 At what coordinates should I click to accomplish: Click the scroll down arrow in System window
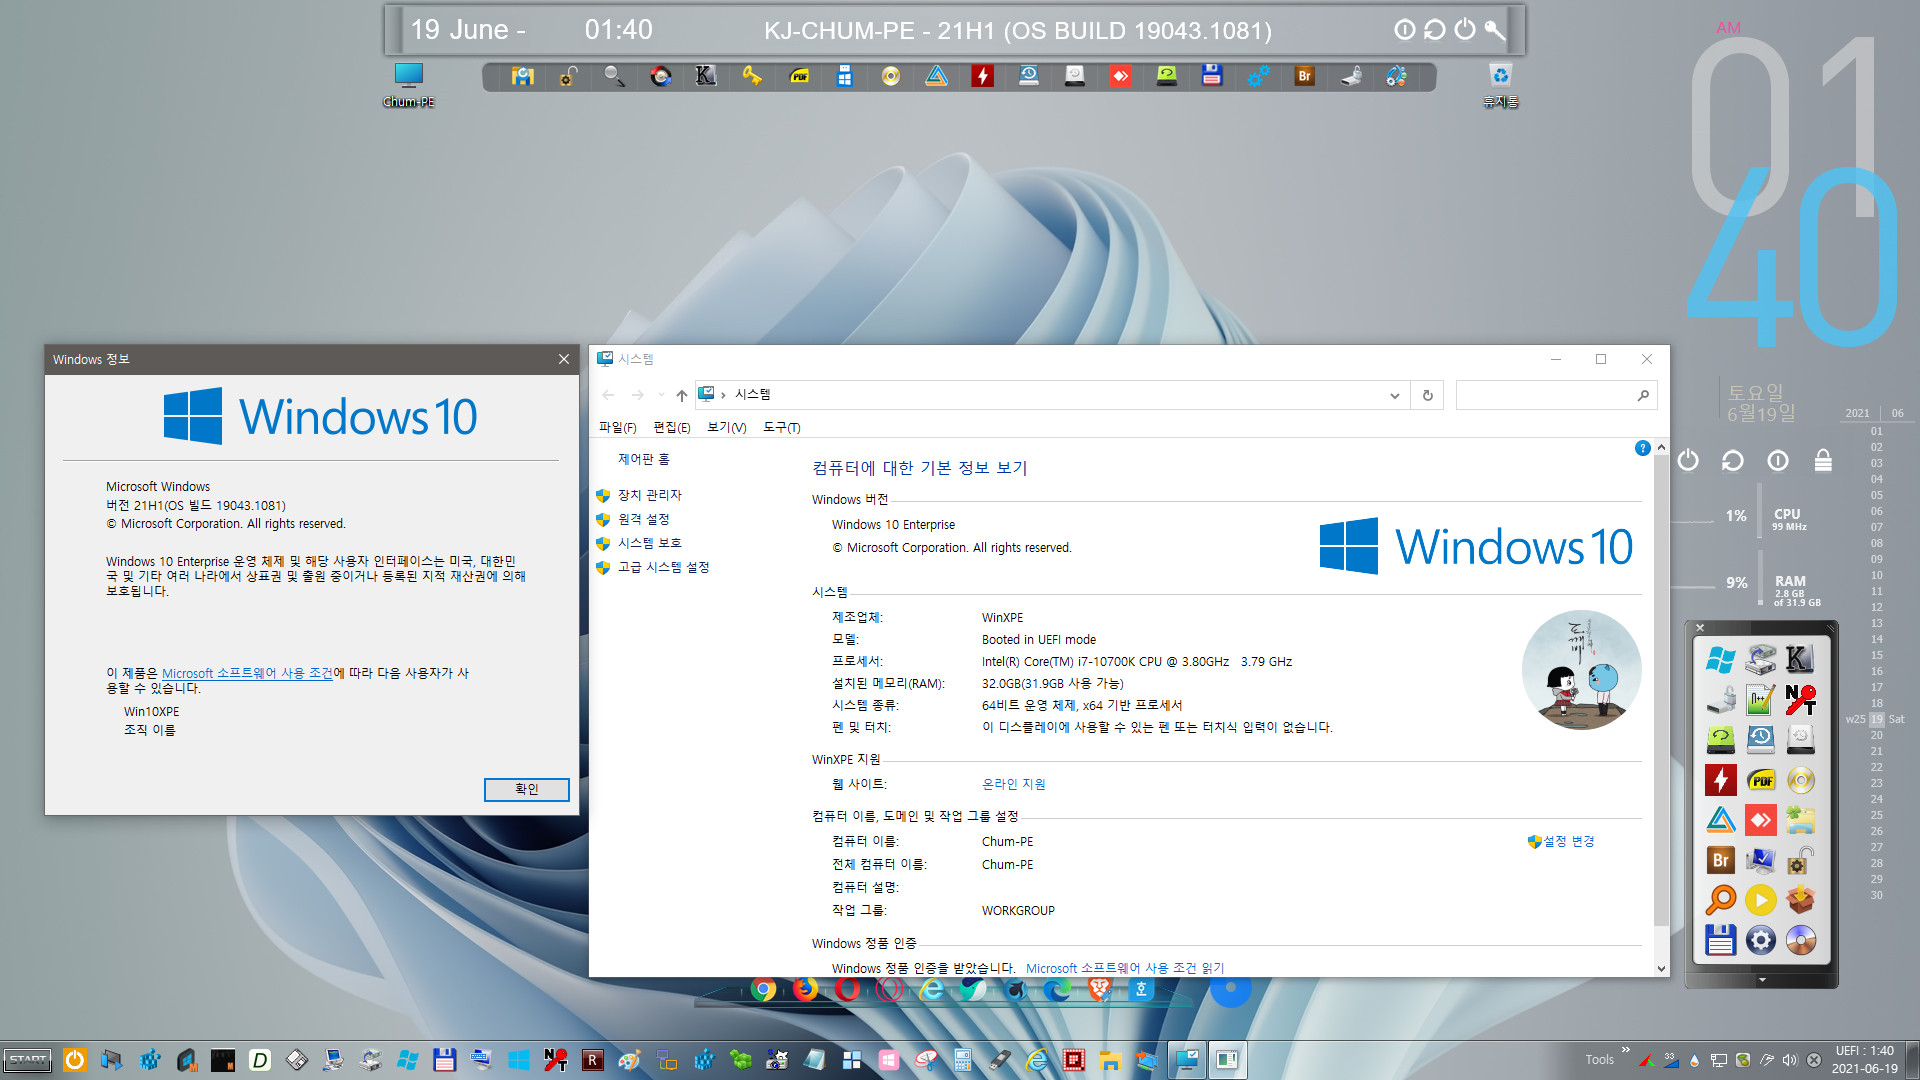tap(1661, 968)
